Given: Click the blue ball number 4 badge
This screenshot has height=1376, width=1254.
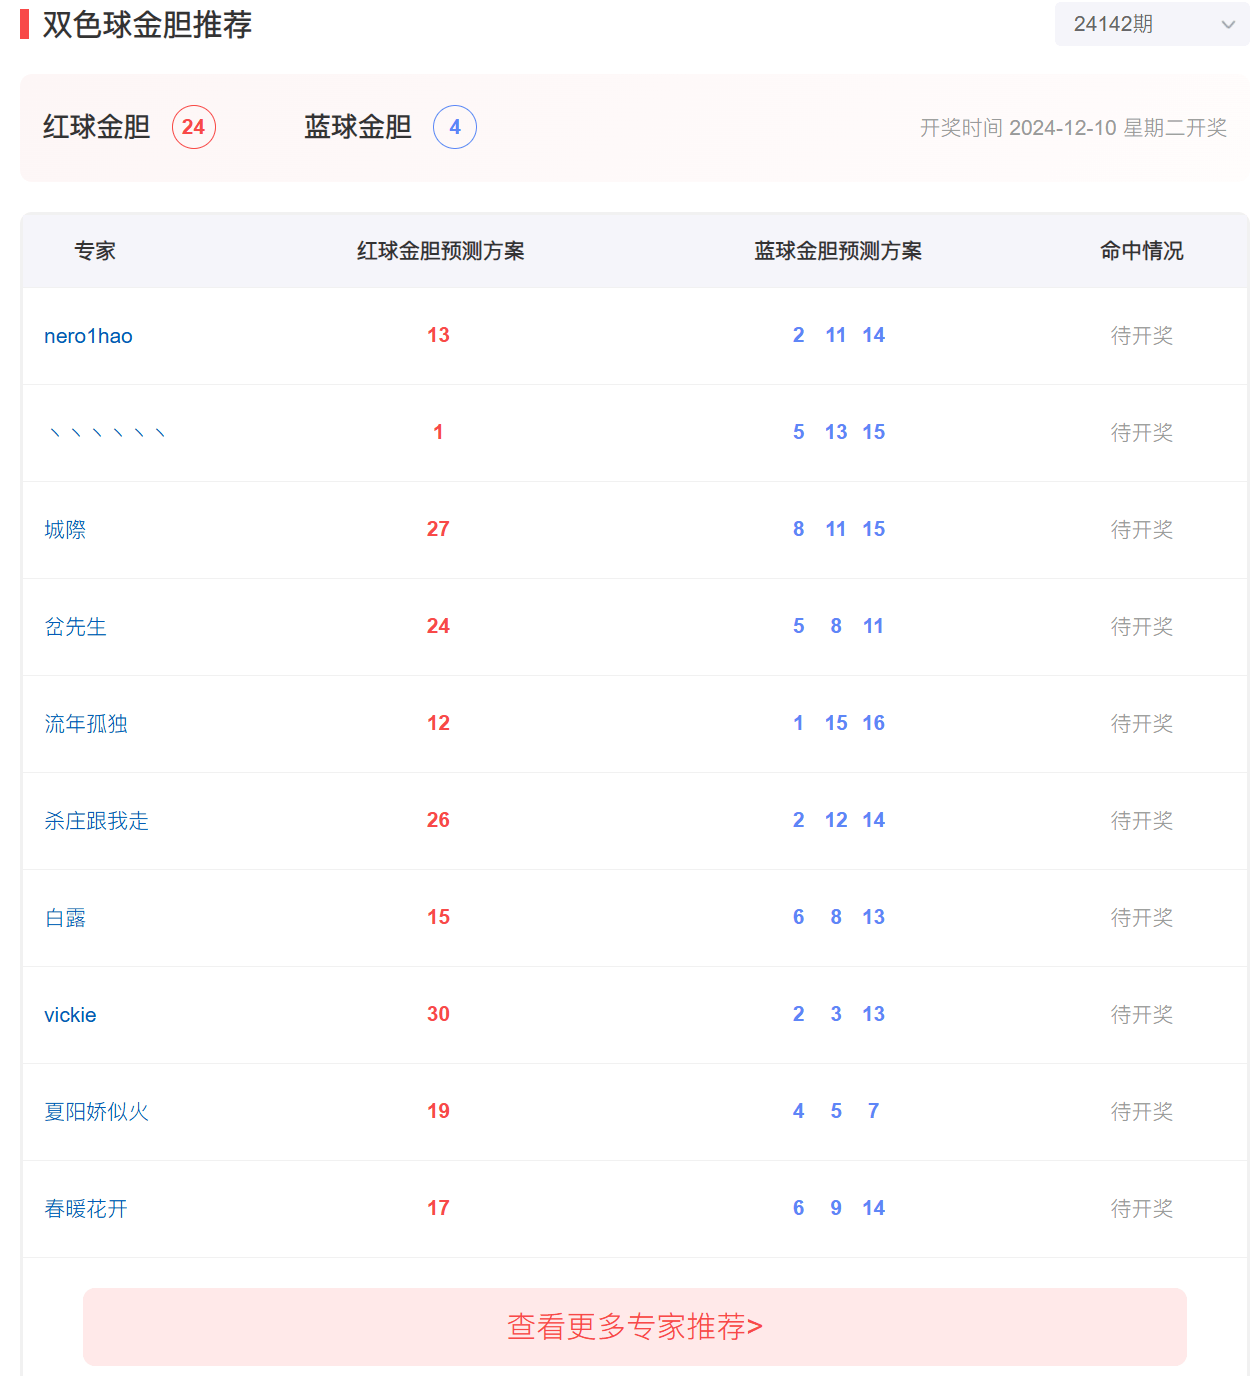Looking at the screenshot, I should tap(455, 127).
